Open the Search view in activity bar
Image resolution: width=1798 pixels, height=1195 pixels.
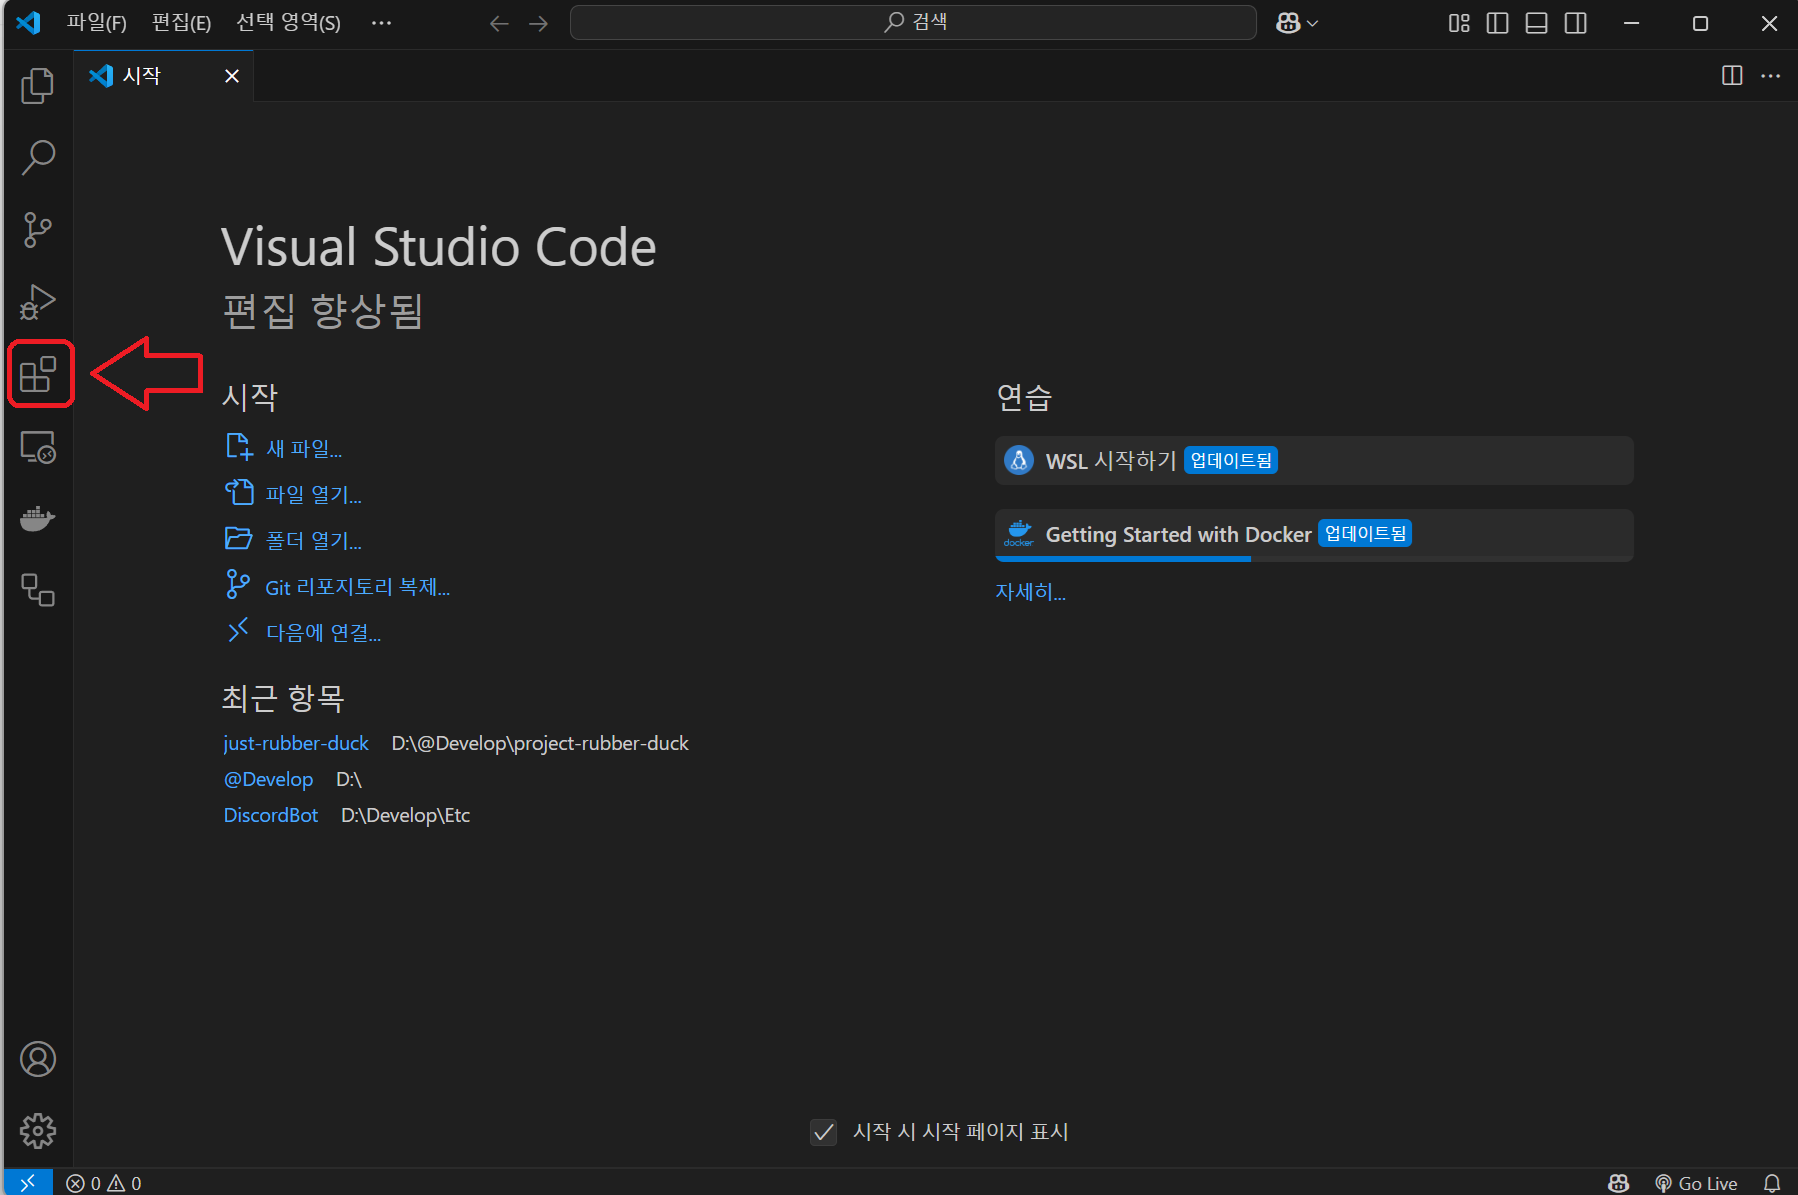click(38, 157)
